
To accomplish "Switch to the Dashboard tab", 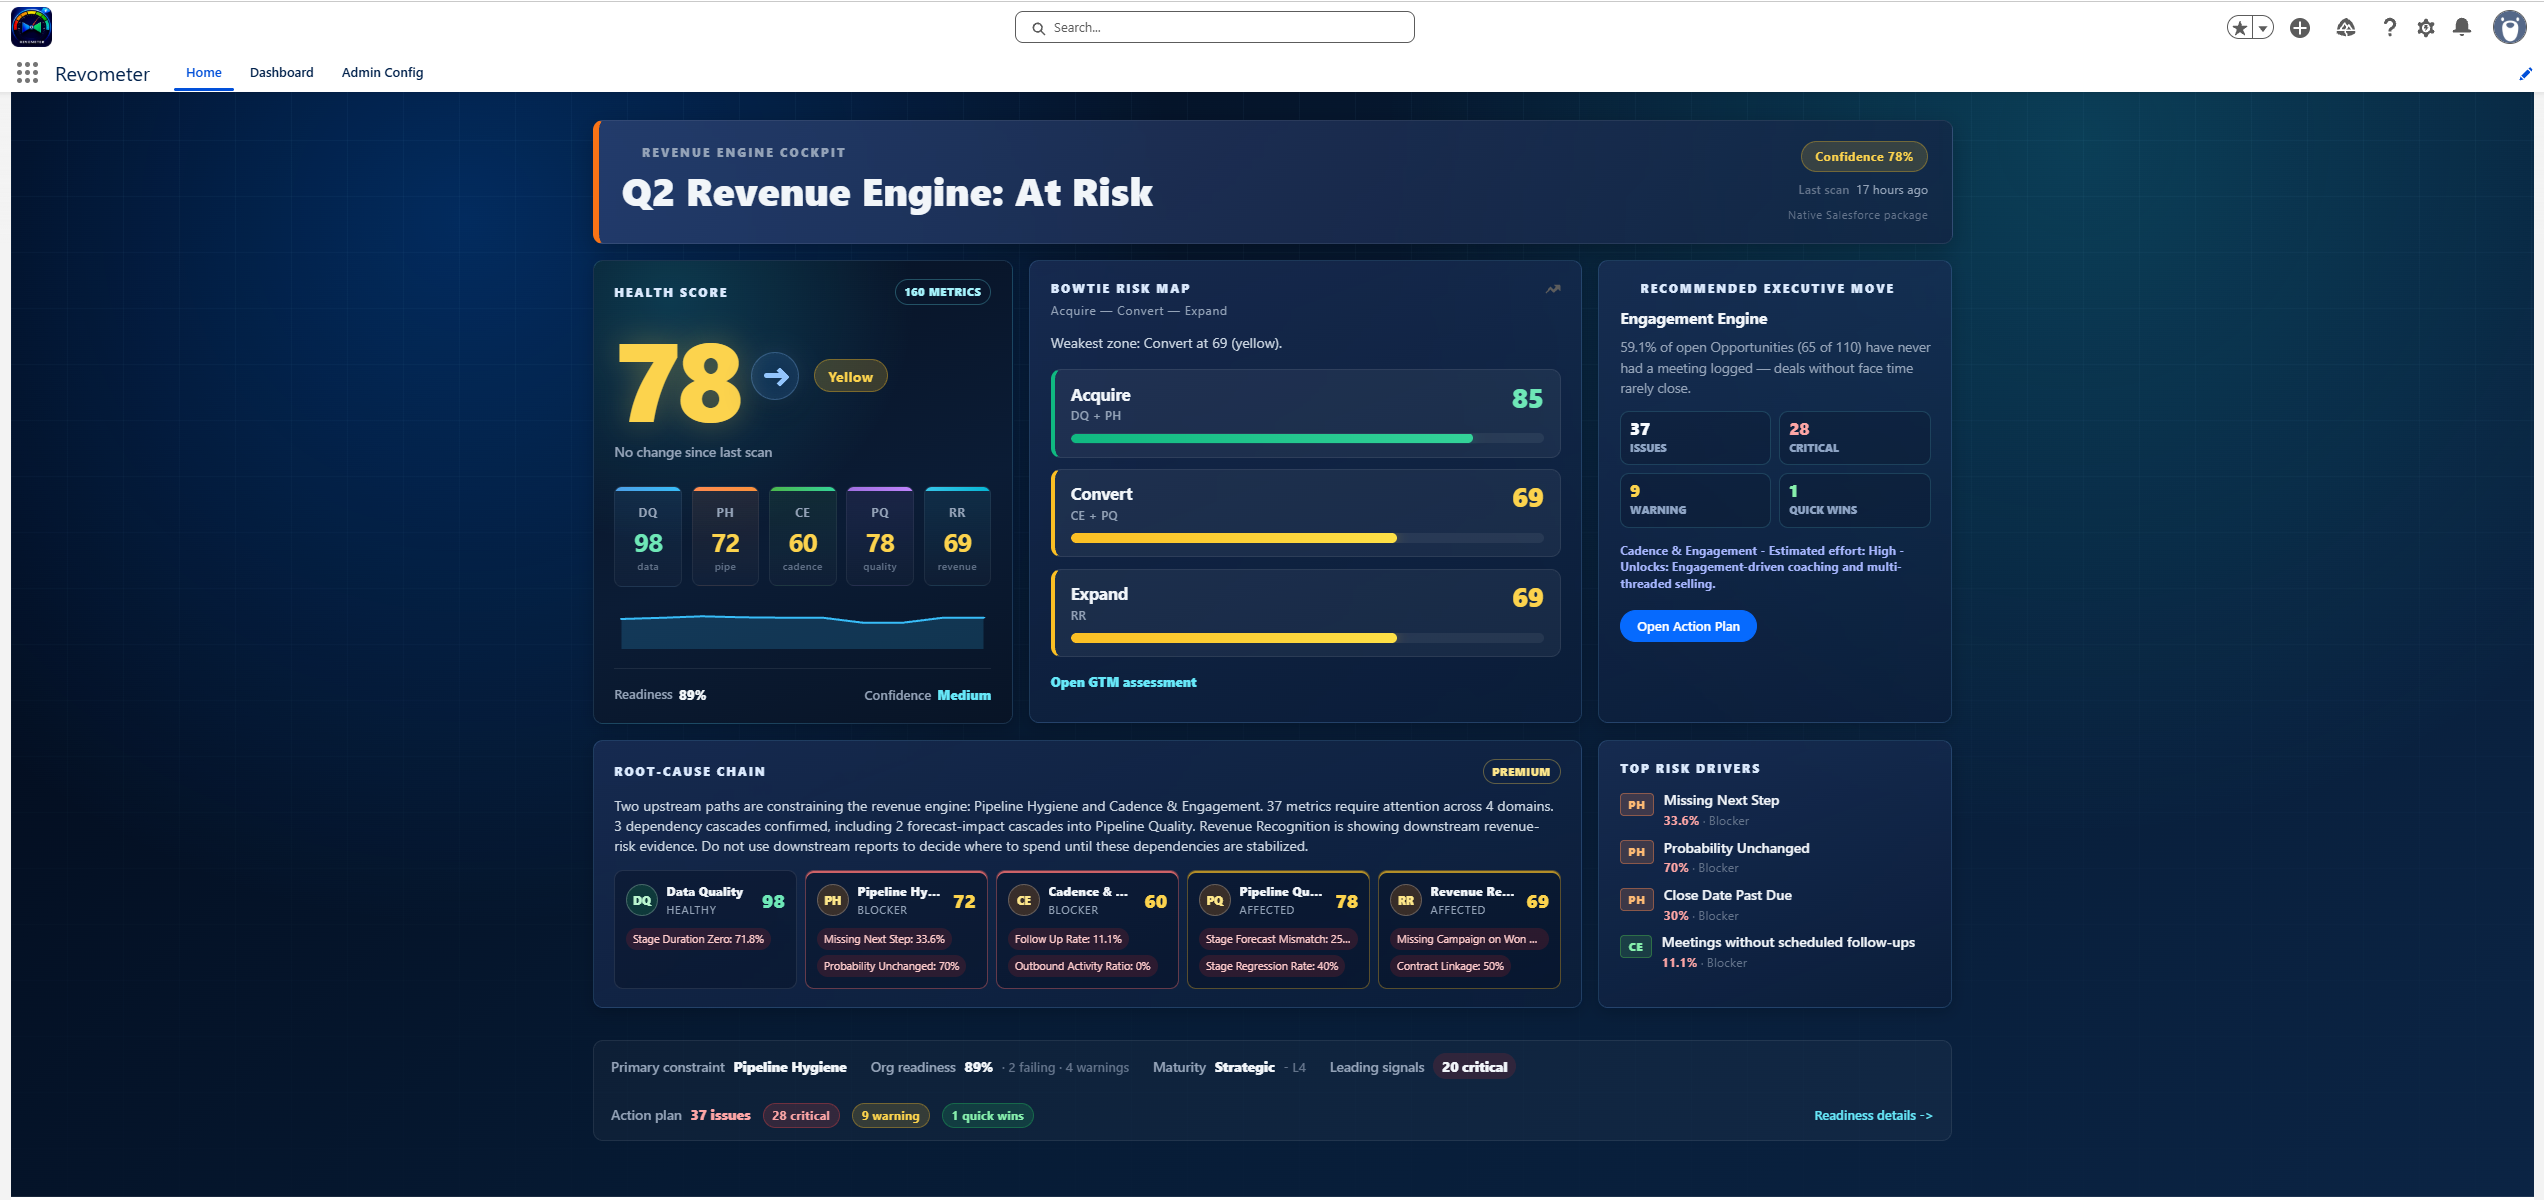I will (282, 73).
